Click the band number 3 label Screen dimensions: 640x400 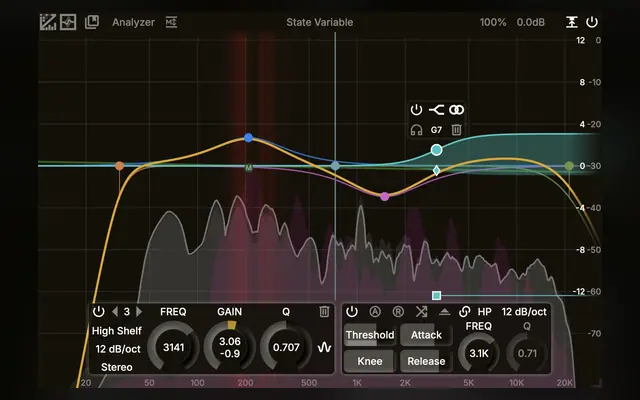[127, 312]
